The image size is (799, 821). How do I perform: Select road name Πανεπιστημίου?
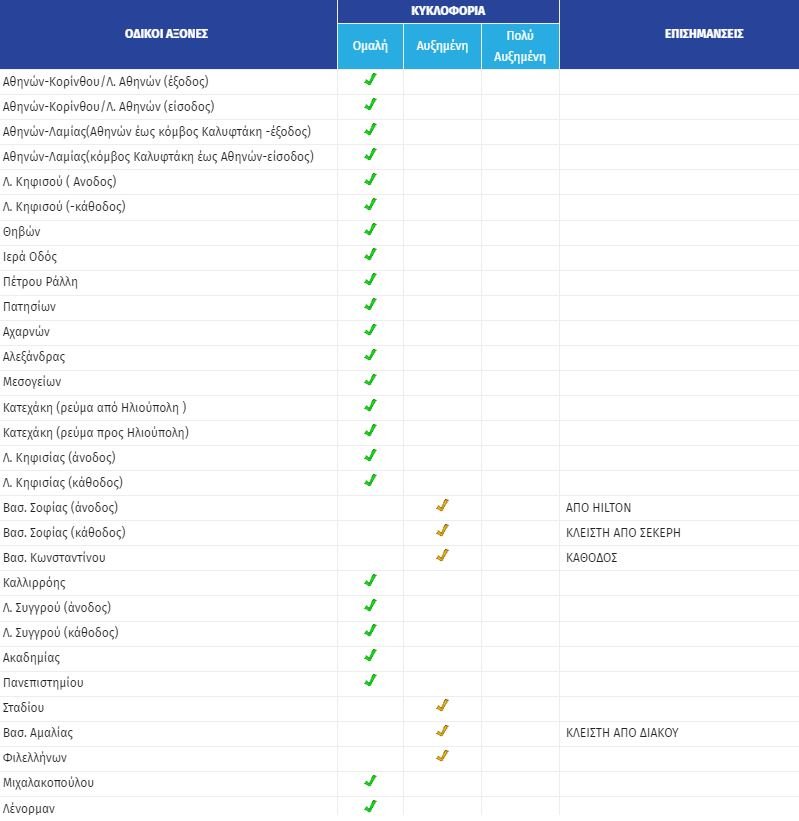coord(43,683)
